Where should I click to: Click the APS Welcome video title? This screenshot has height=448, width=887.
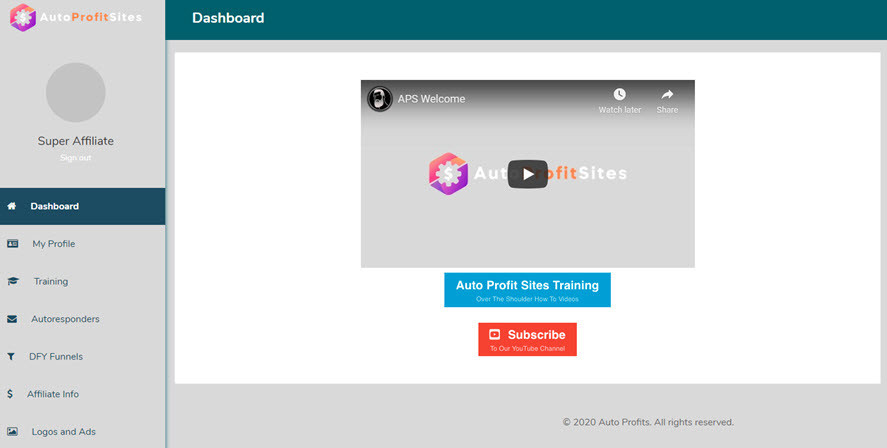click(x=431, y=99)
